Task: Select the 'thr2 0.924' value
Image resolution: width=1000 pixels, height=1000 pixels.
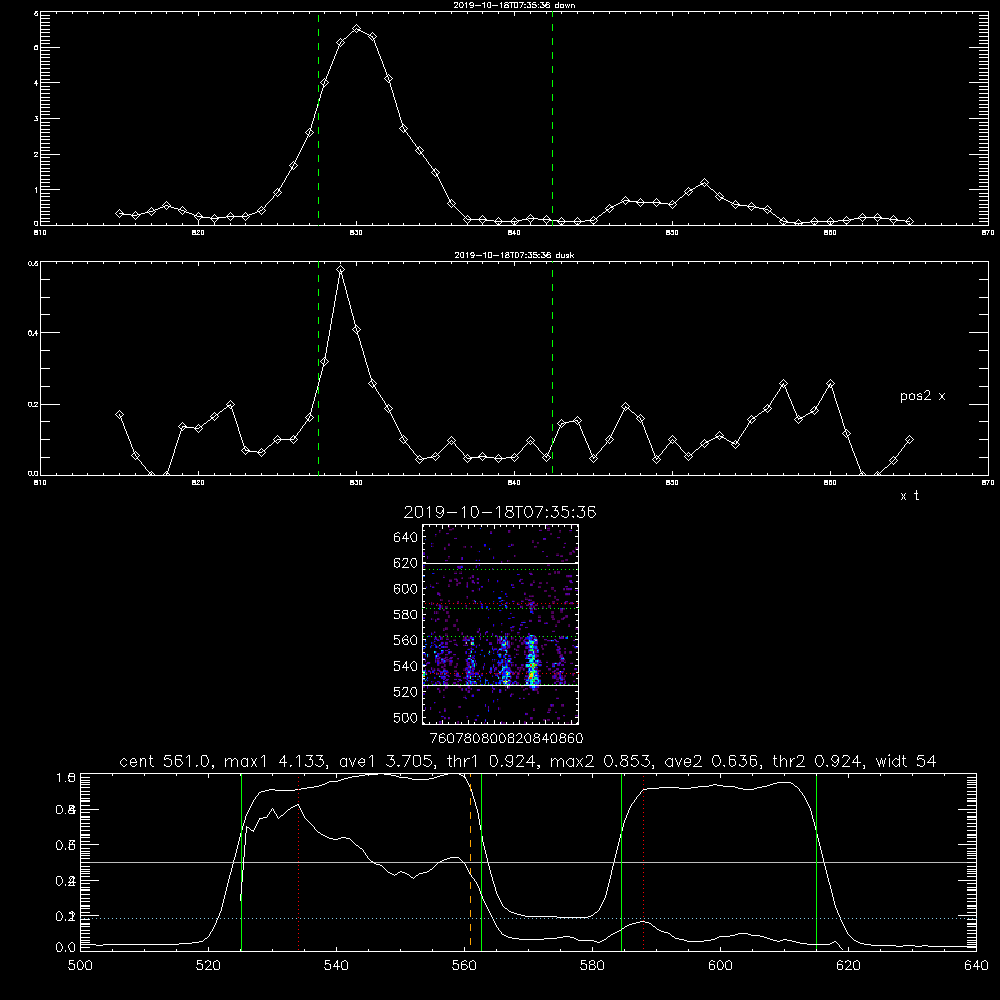Action: click(x=818, y=761)
